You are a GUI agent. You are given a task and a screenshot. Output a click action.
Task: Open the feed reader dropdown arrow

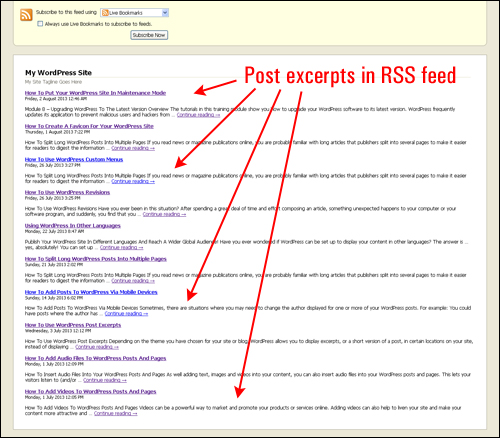165,13
